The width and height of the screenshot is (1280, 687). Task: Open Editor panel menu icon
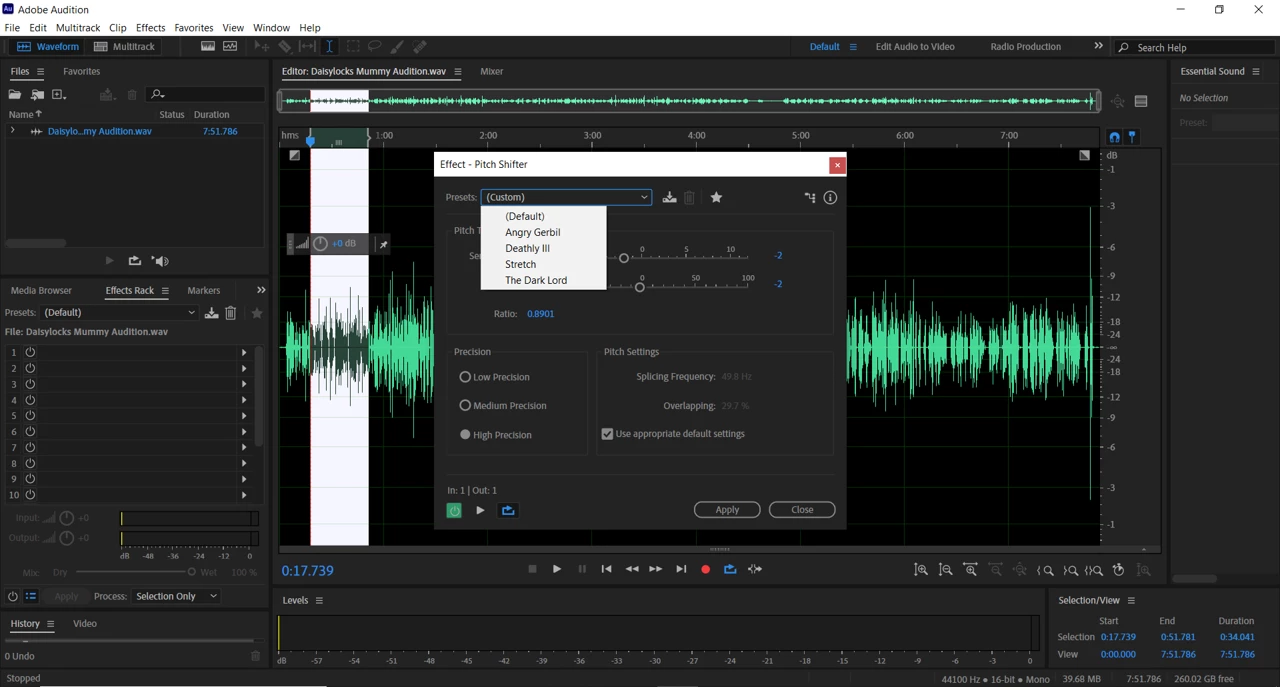click(x=457, y=72)
